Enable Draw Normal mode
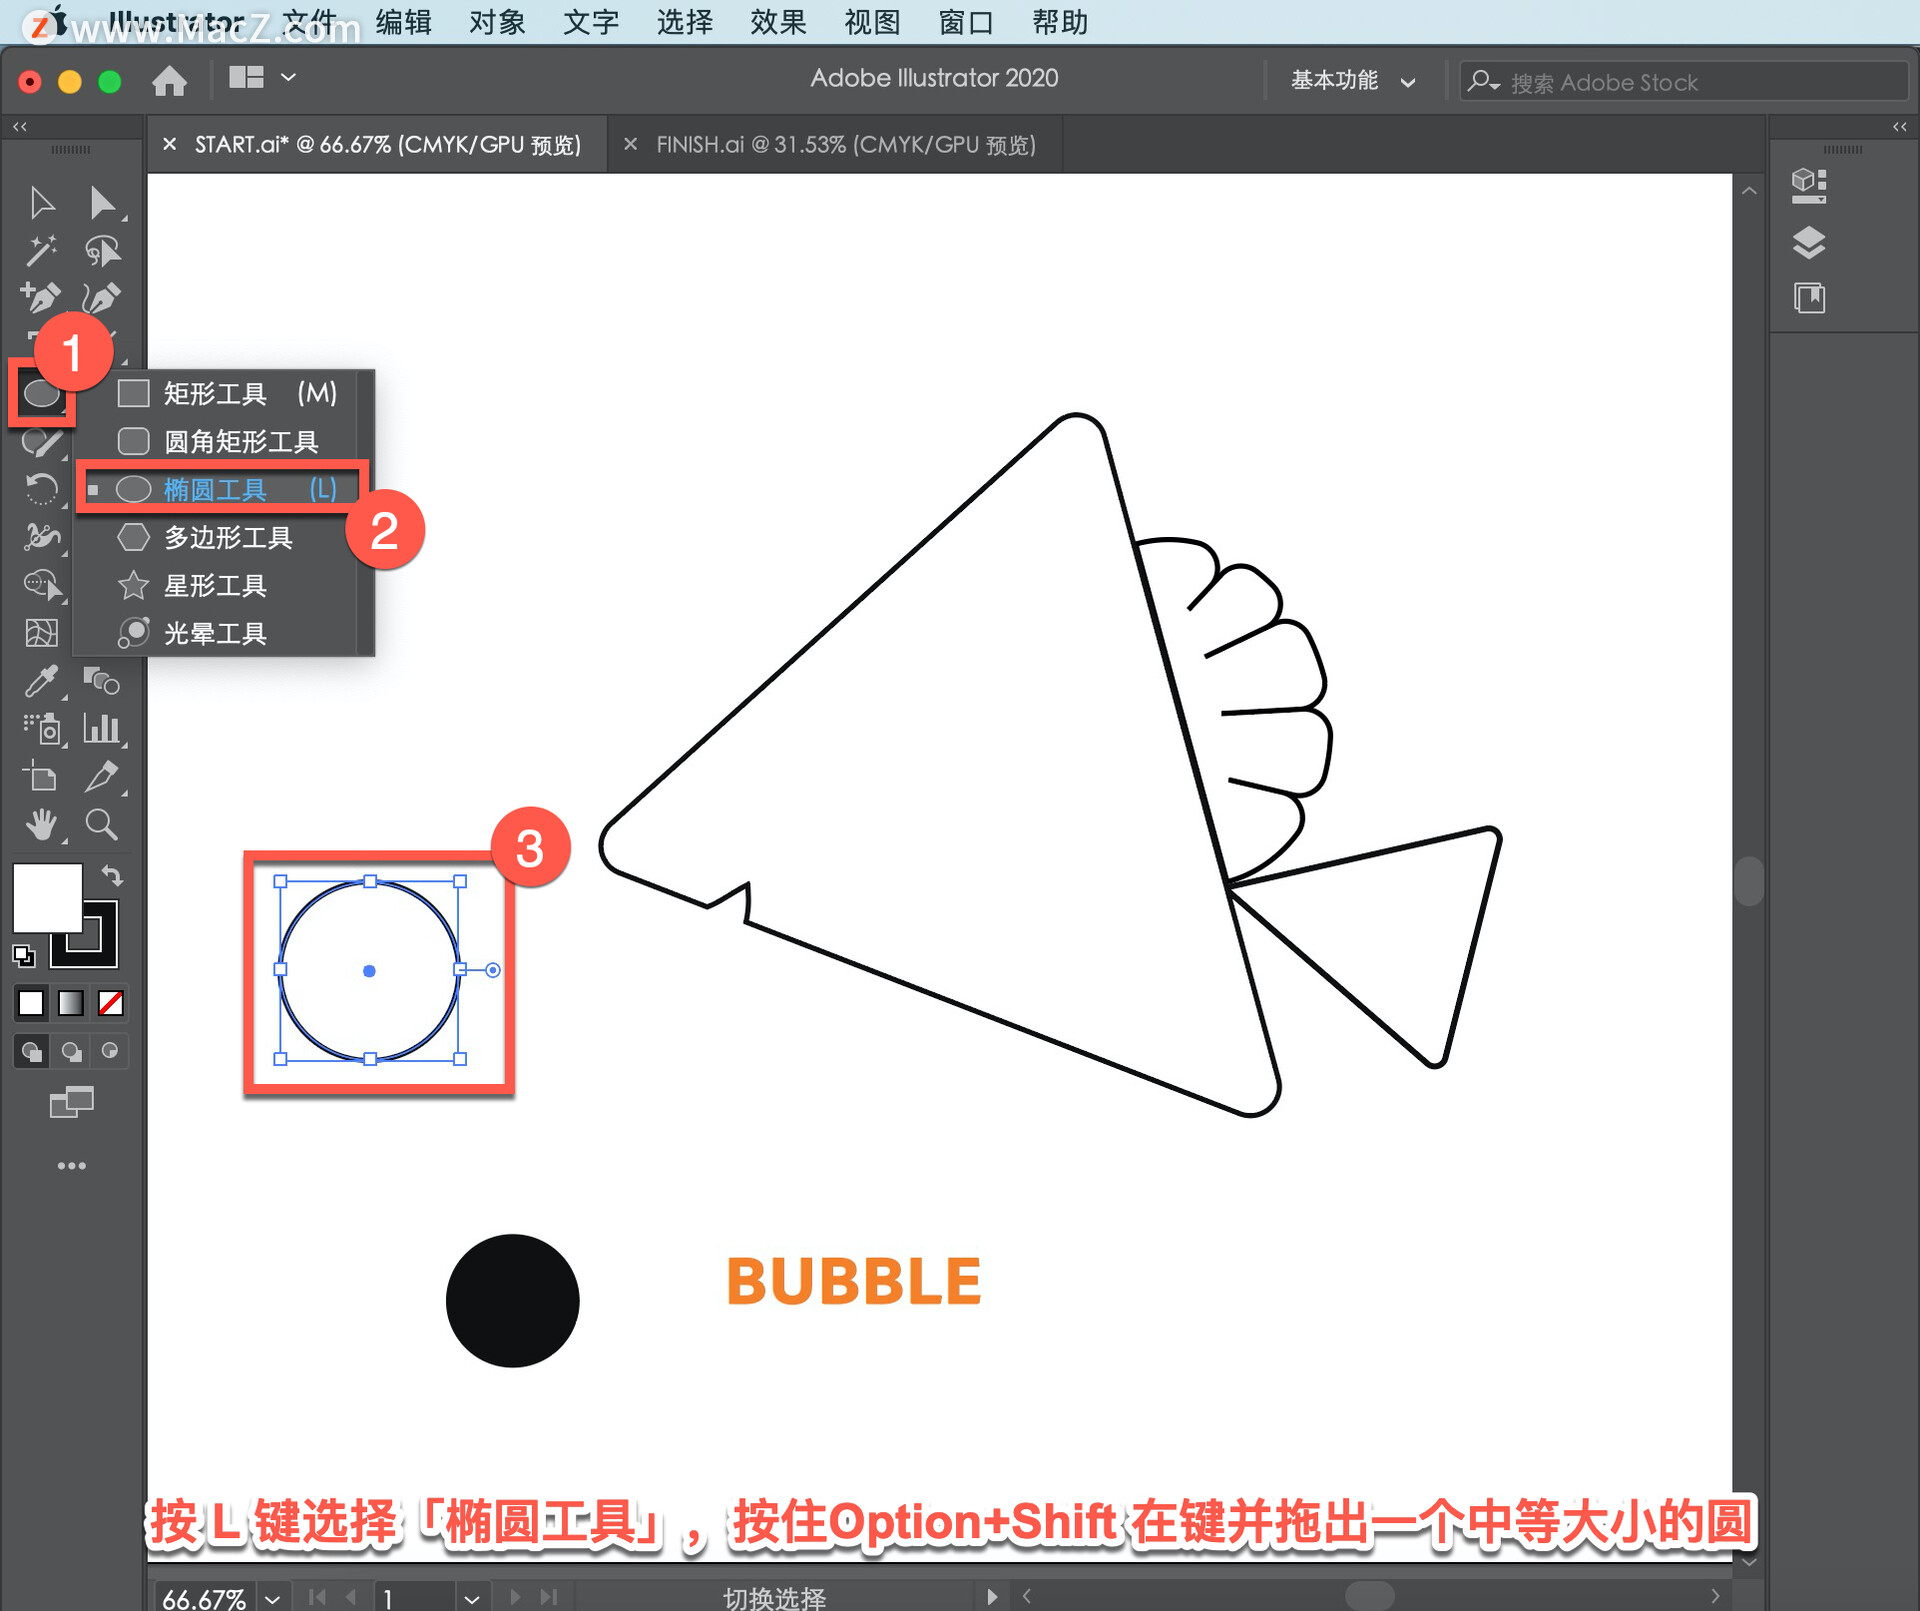This screenshot has width=1920, height=1611. 31,1051
